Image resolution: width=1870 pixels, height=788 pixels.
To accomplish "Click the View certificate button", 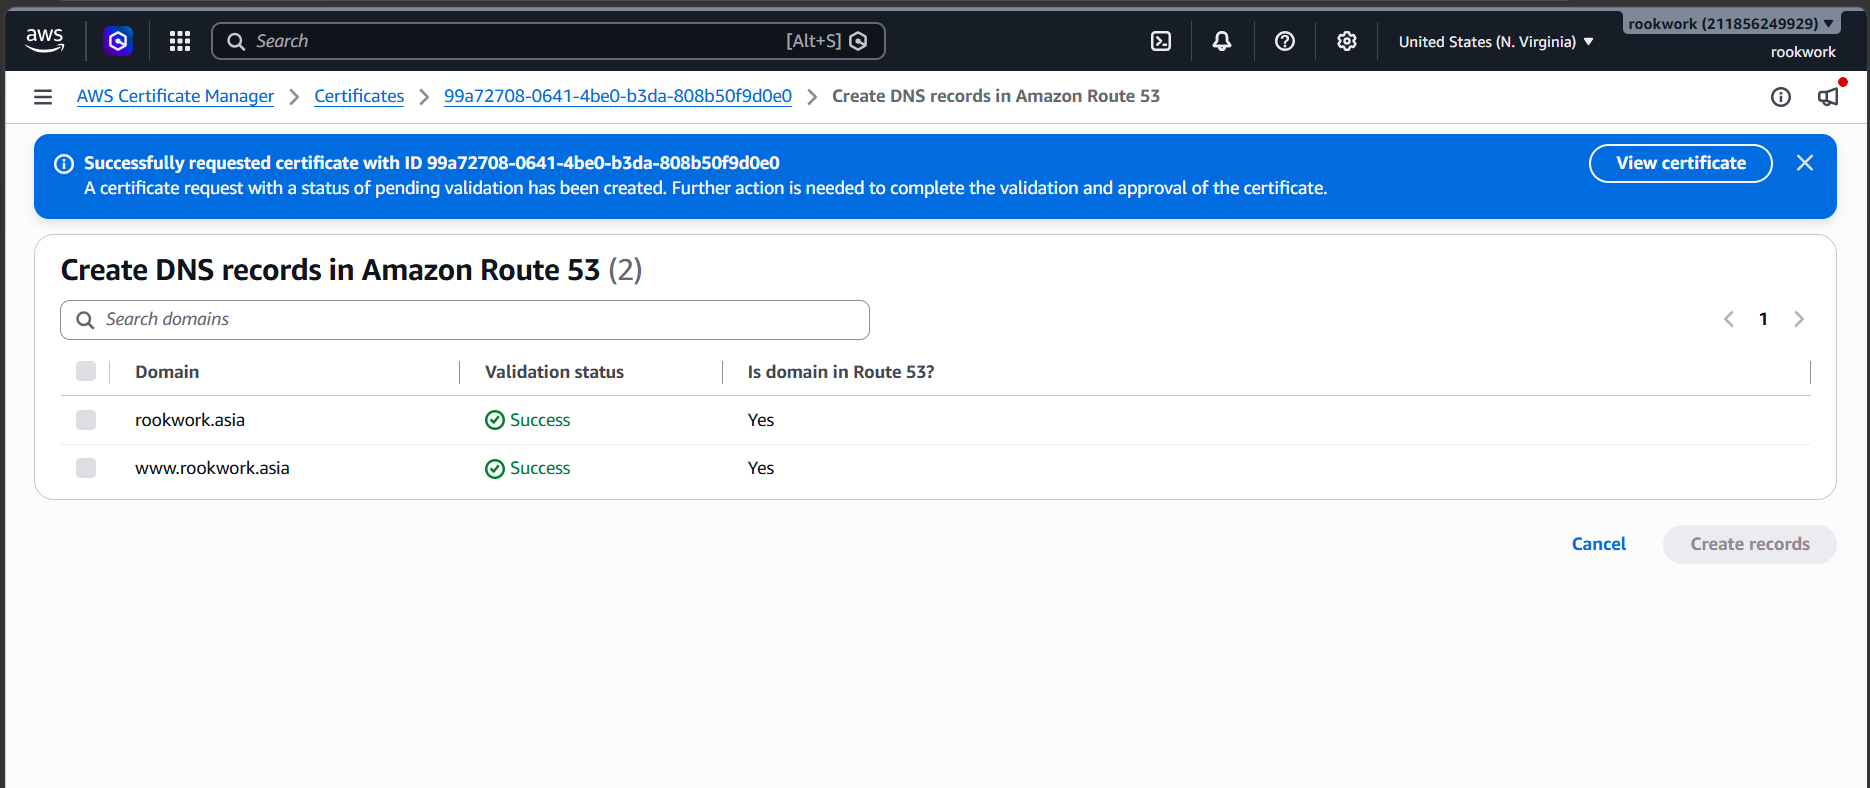I will 1681,163.
